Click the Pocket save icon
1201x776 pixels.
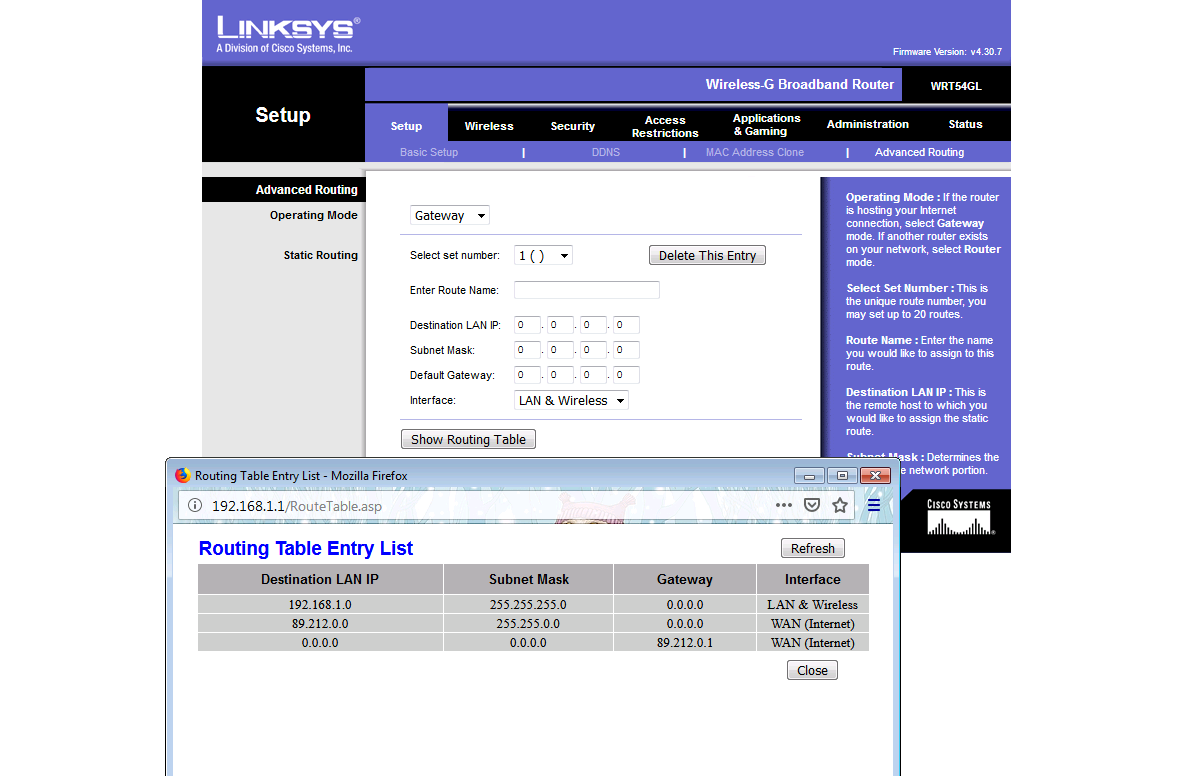tap(812, 506)
